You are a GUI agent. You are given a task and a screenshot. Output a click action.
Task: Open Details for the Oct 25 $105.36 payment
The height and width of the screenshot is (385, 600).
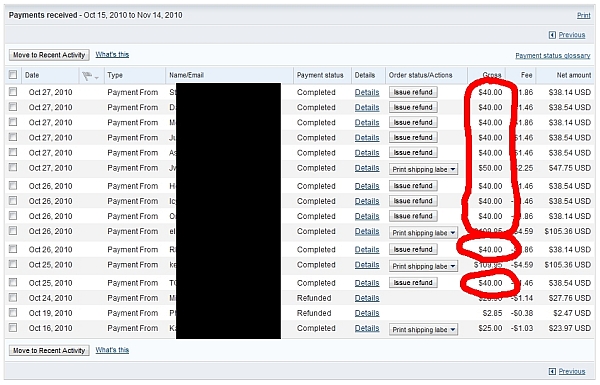pos(367,265)
